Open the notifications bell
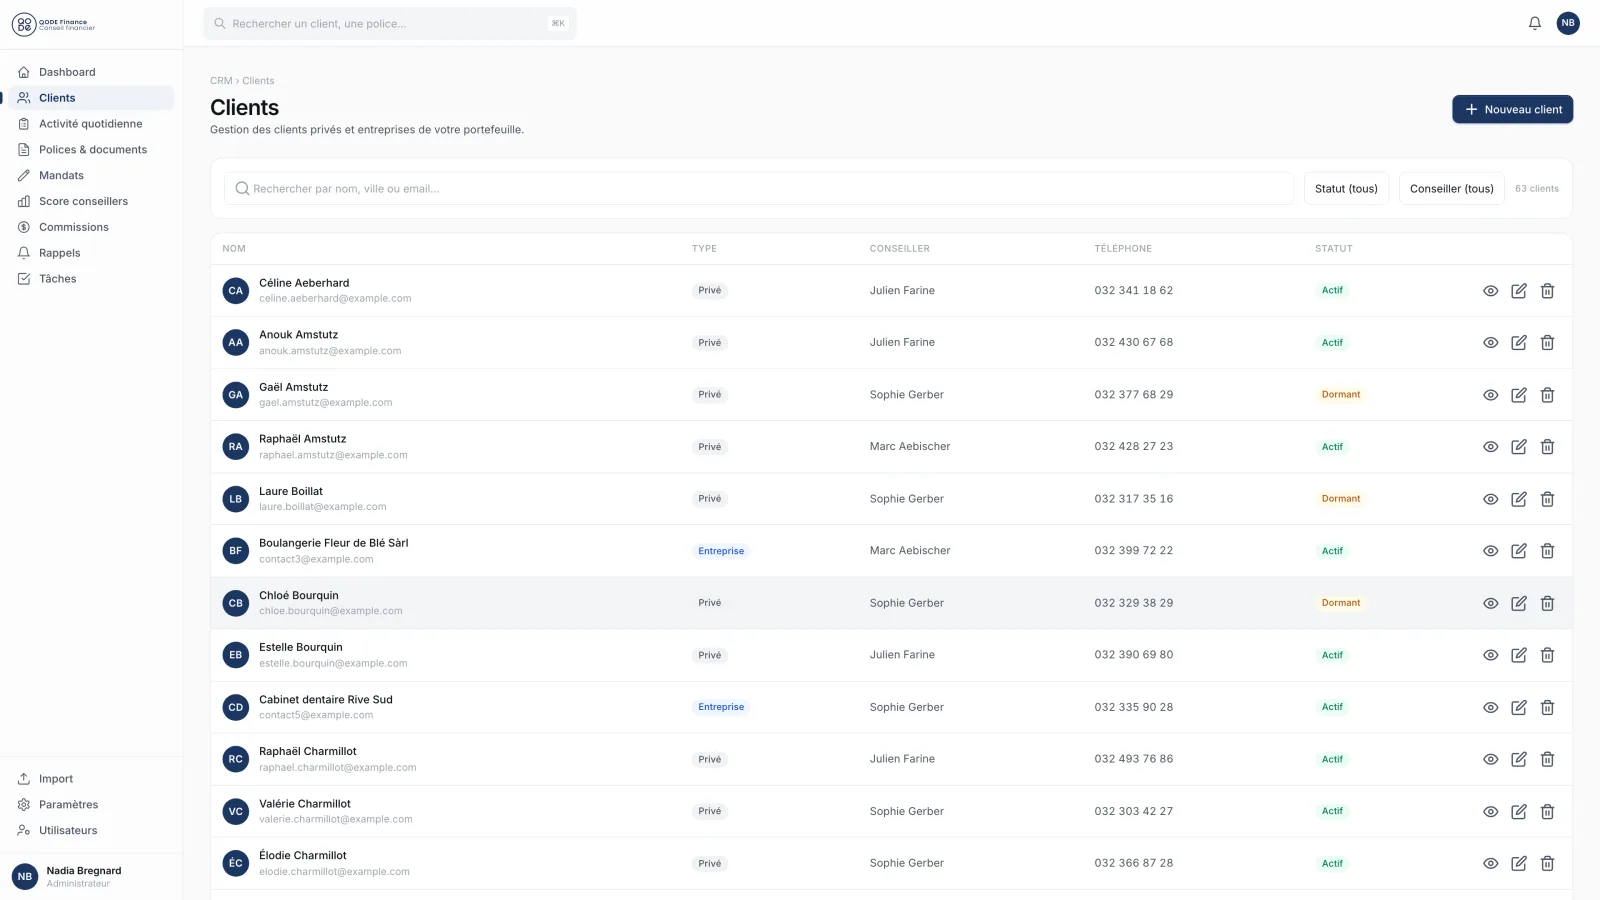Viewport: 1600px width, 900px height. [x=1534, y=23]
